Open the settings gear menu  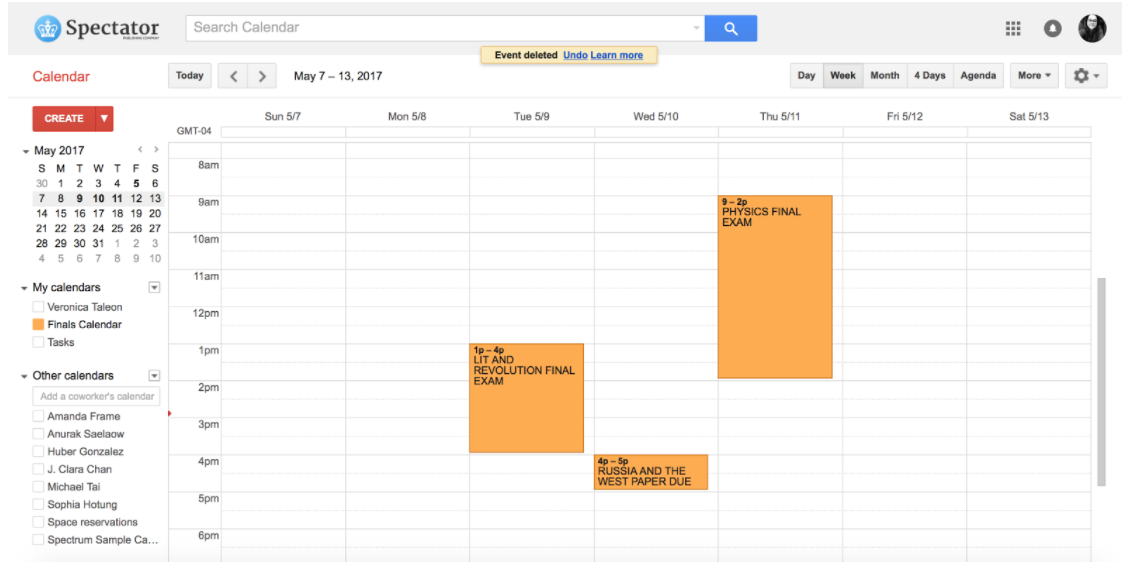(1085, 76)
